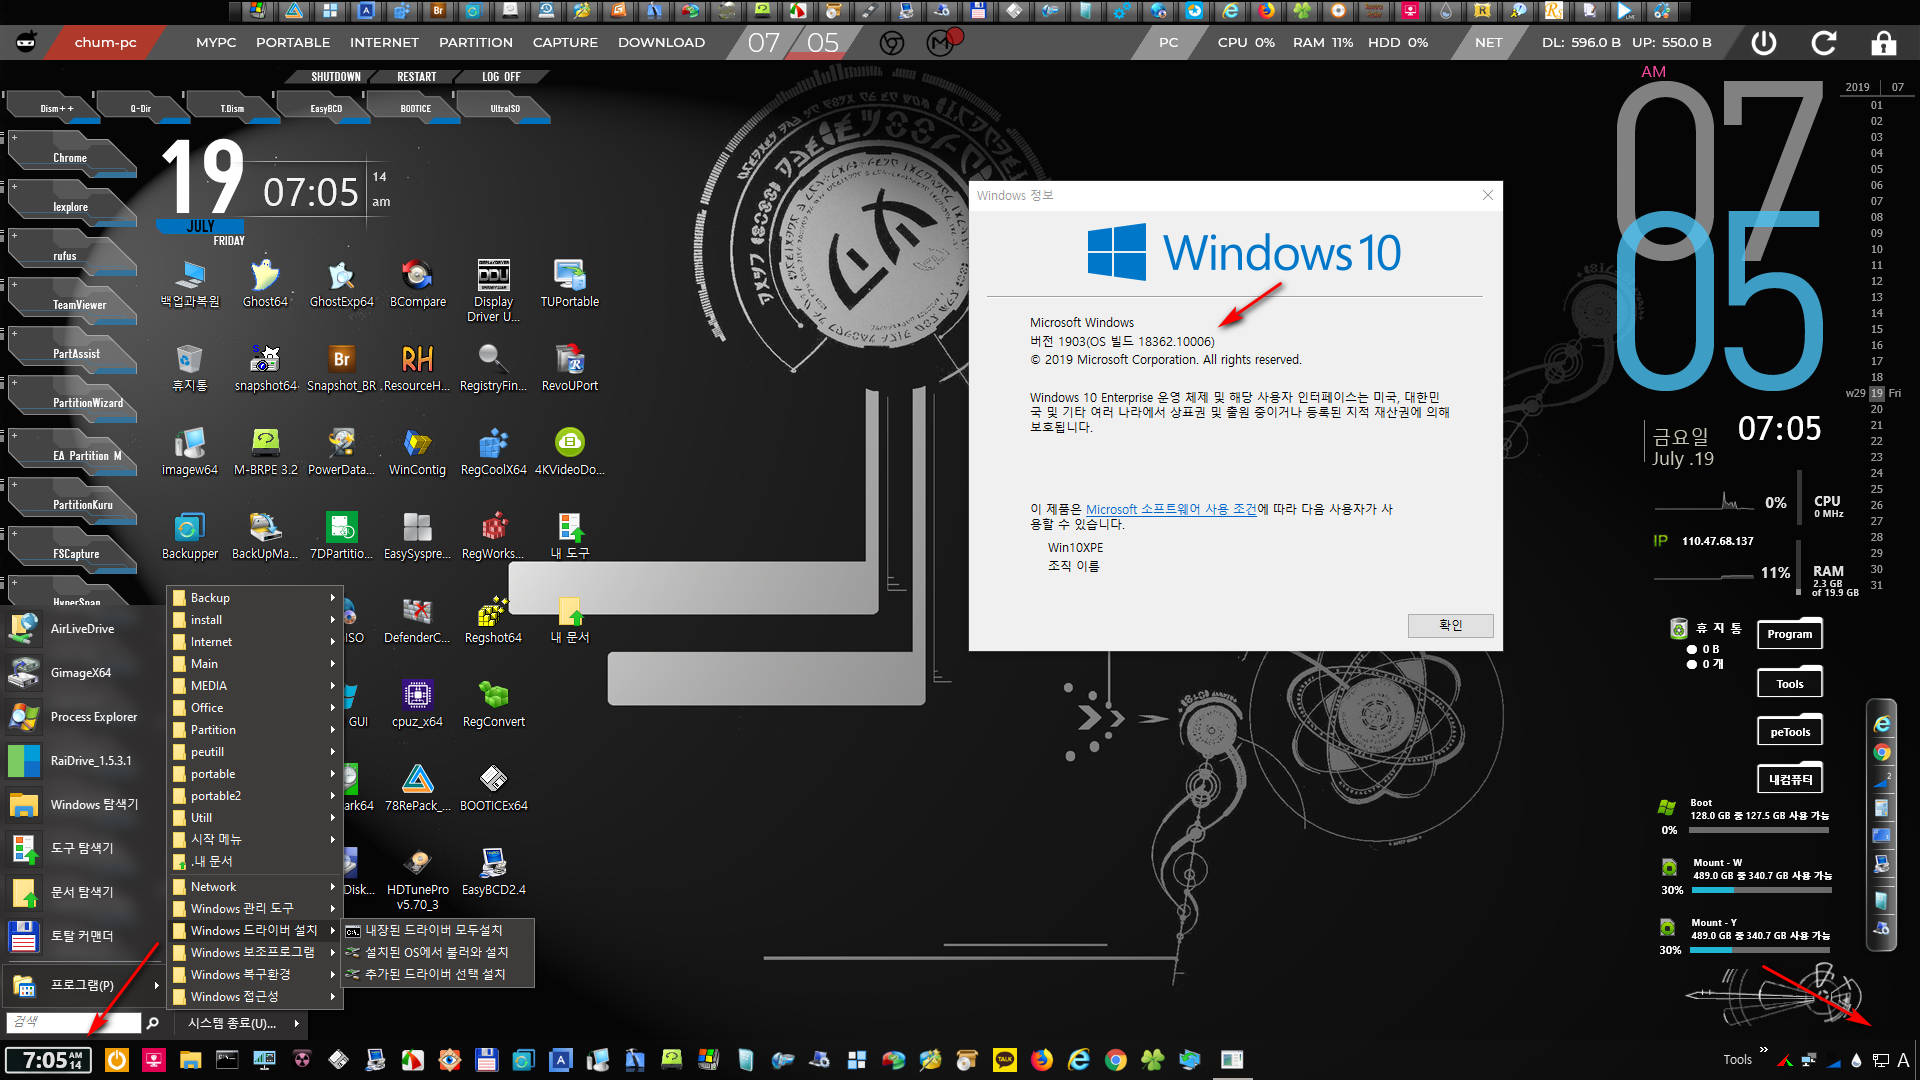Launch Backupper desktop icon

189,536
